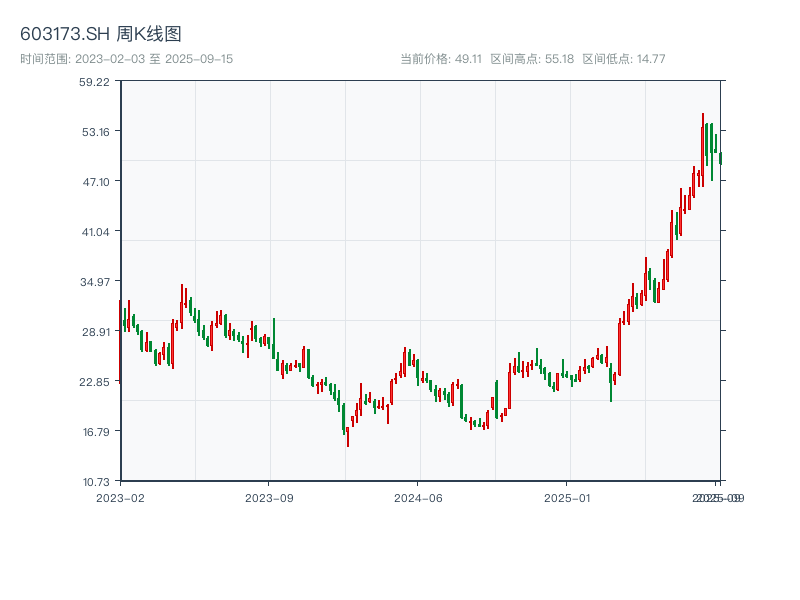Click the 当前价格 49.11 label
Screen dimensions: 800x600
441,59
